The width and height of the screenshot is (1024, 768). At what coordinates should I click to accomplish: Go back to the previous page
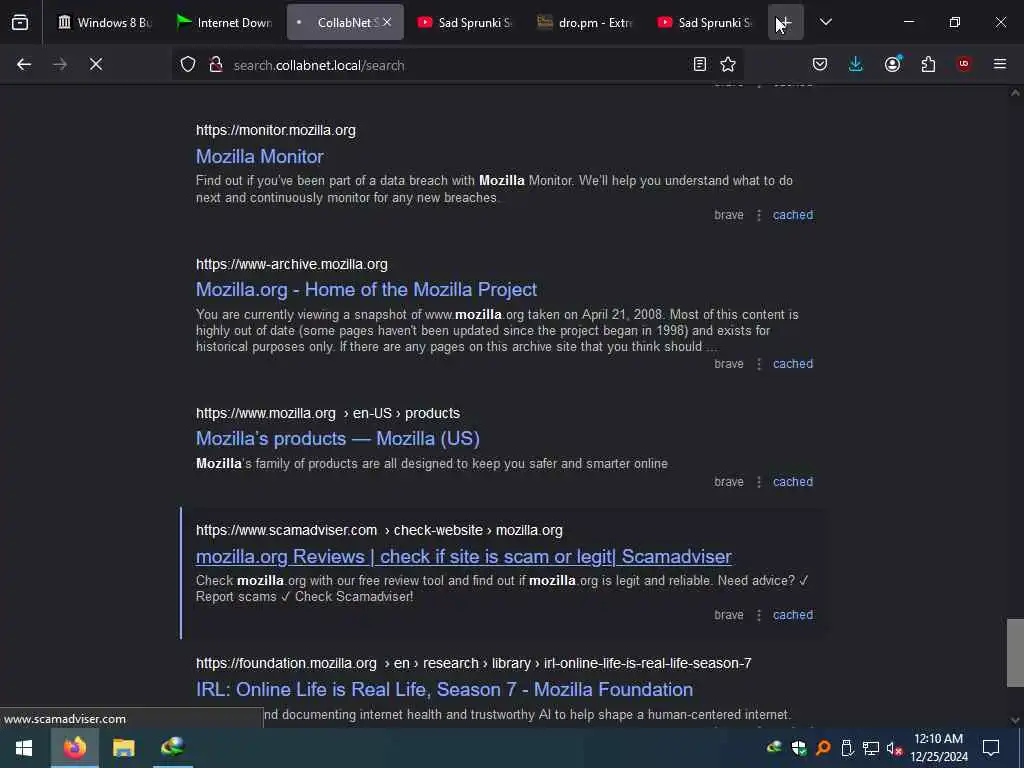coord(24,64)
